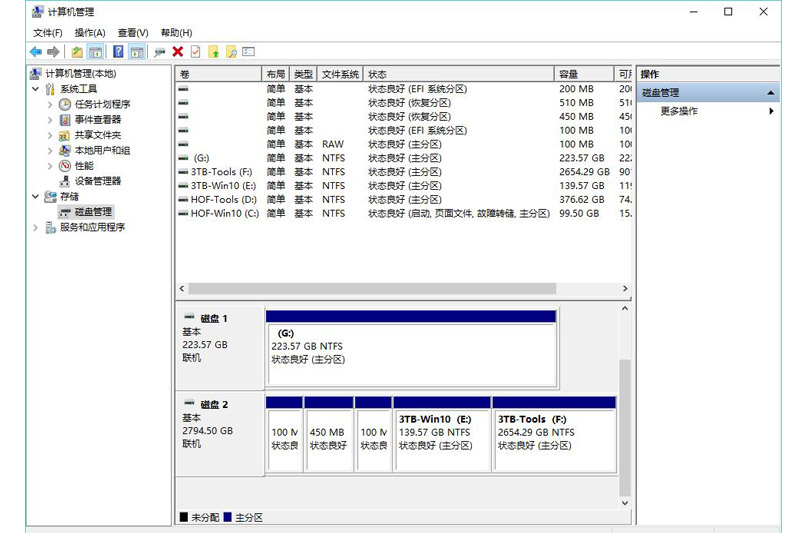
Task: Click the Forward arrow in toolbar
Action: click(x=53, y=51)
